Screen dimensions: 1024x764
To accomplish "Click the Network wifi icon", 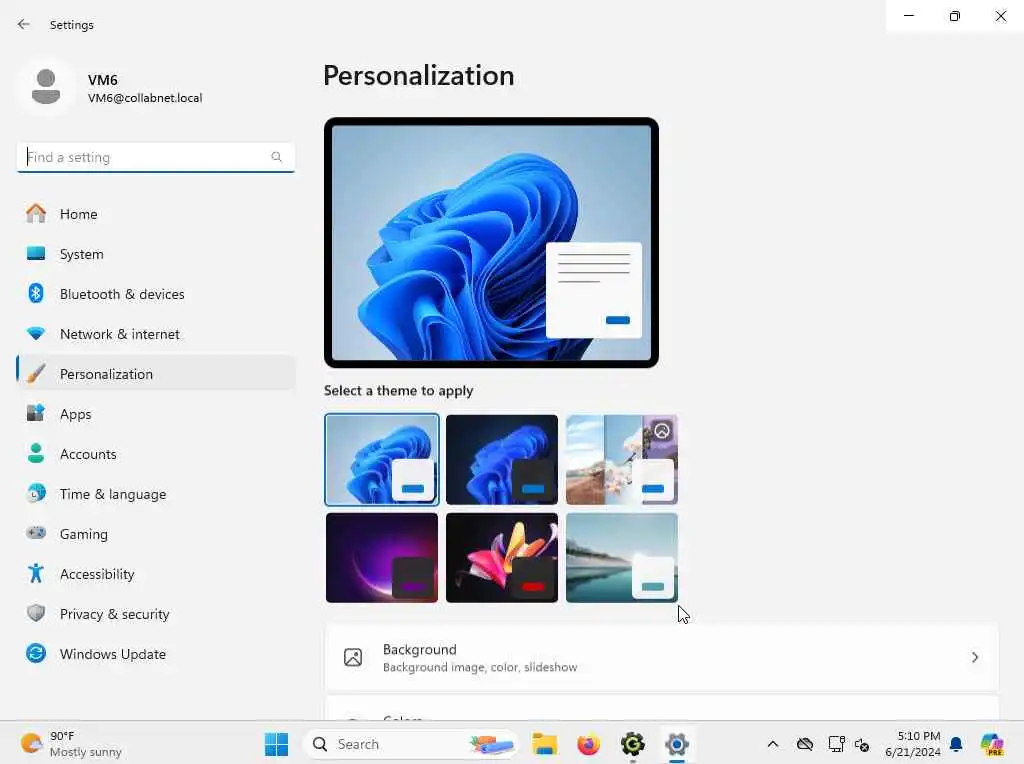I will pyautogui.click(x=36, y=334).
